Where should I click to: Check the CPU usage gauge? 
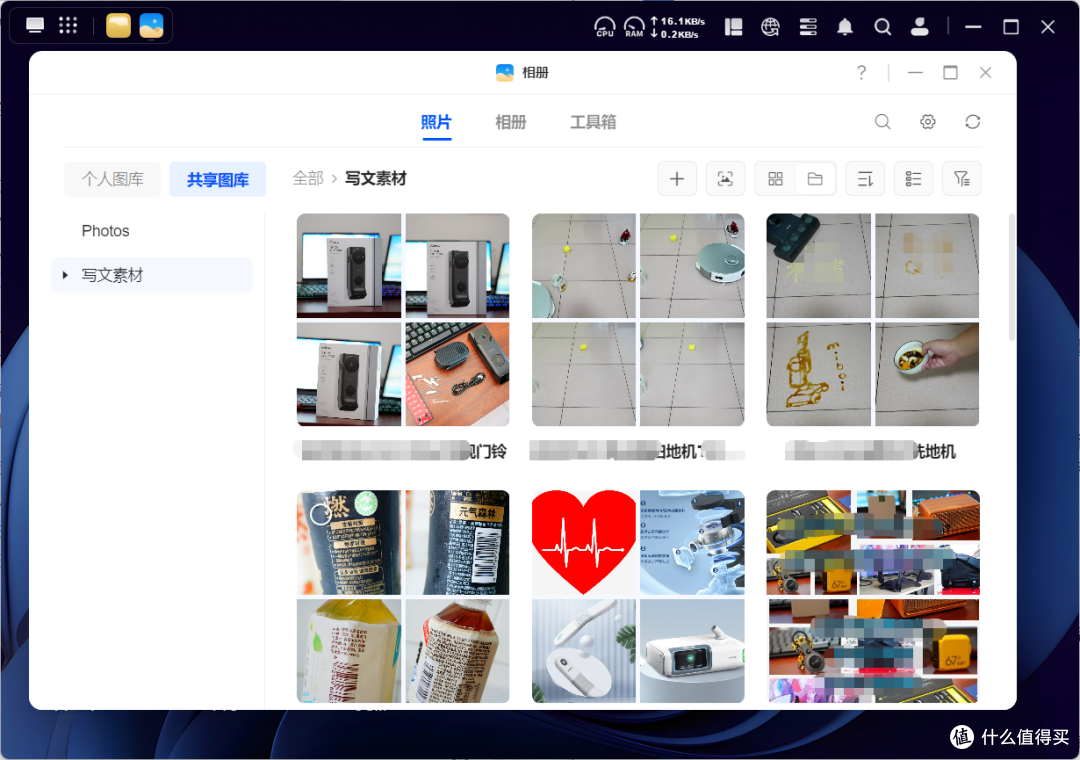tap(605, 27)
